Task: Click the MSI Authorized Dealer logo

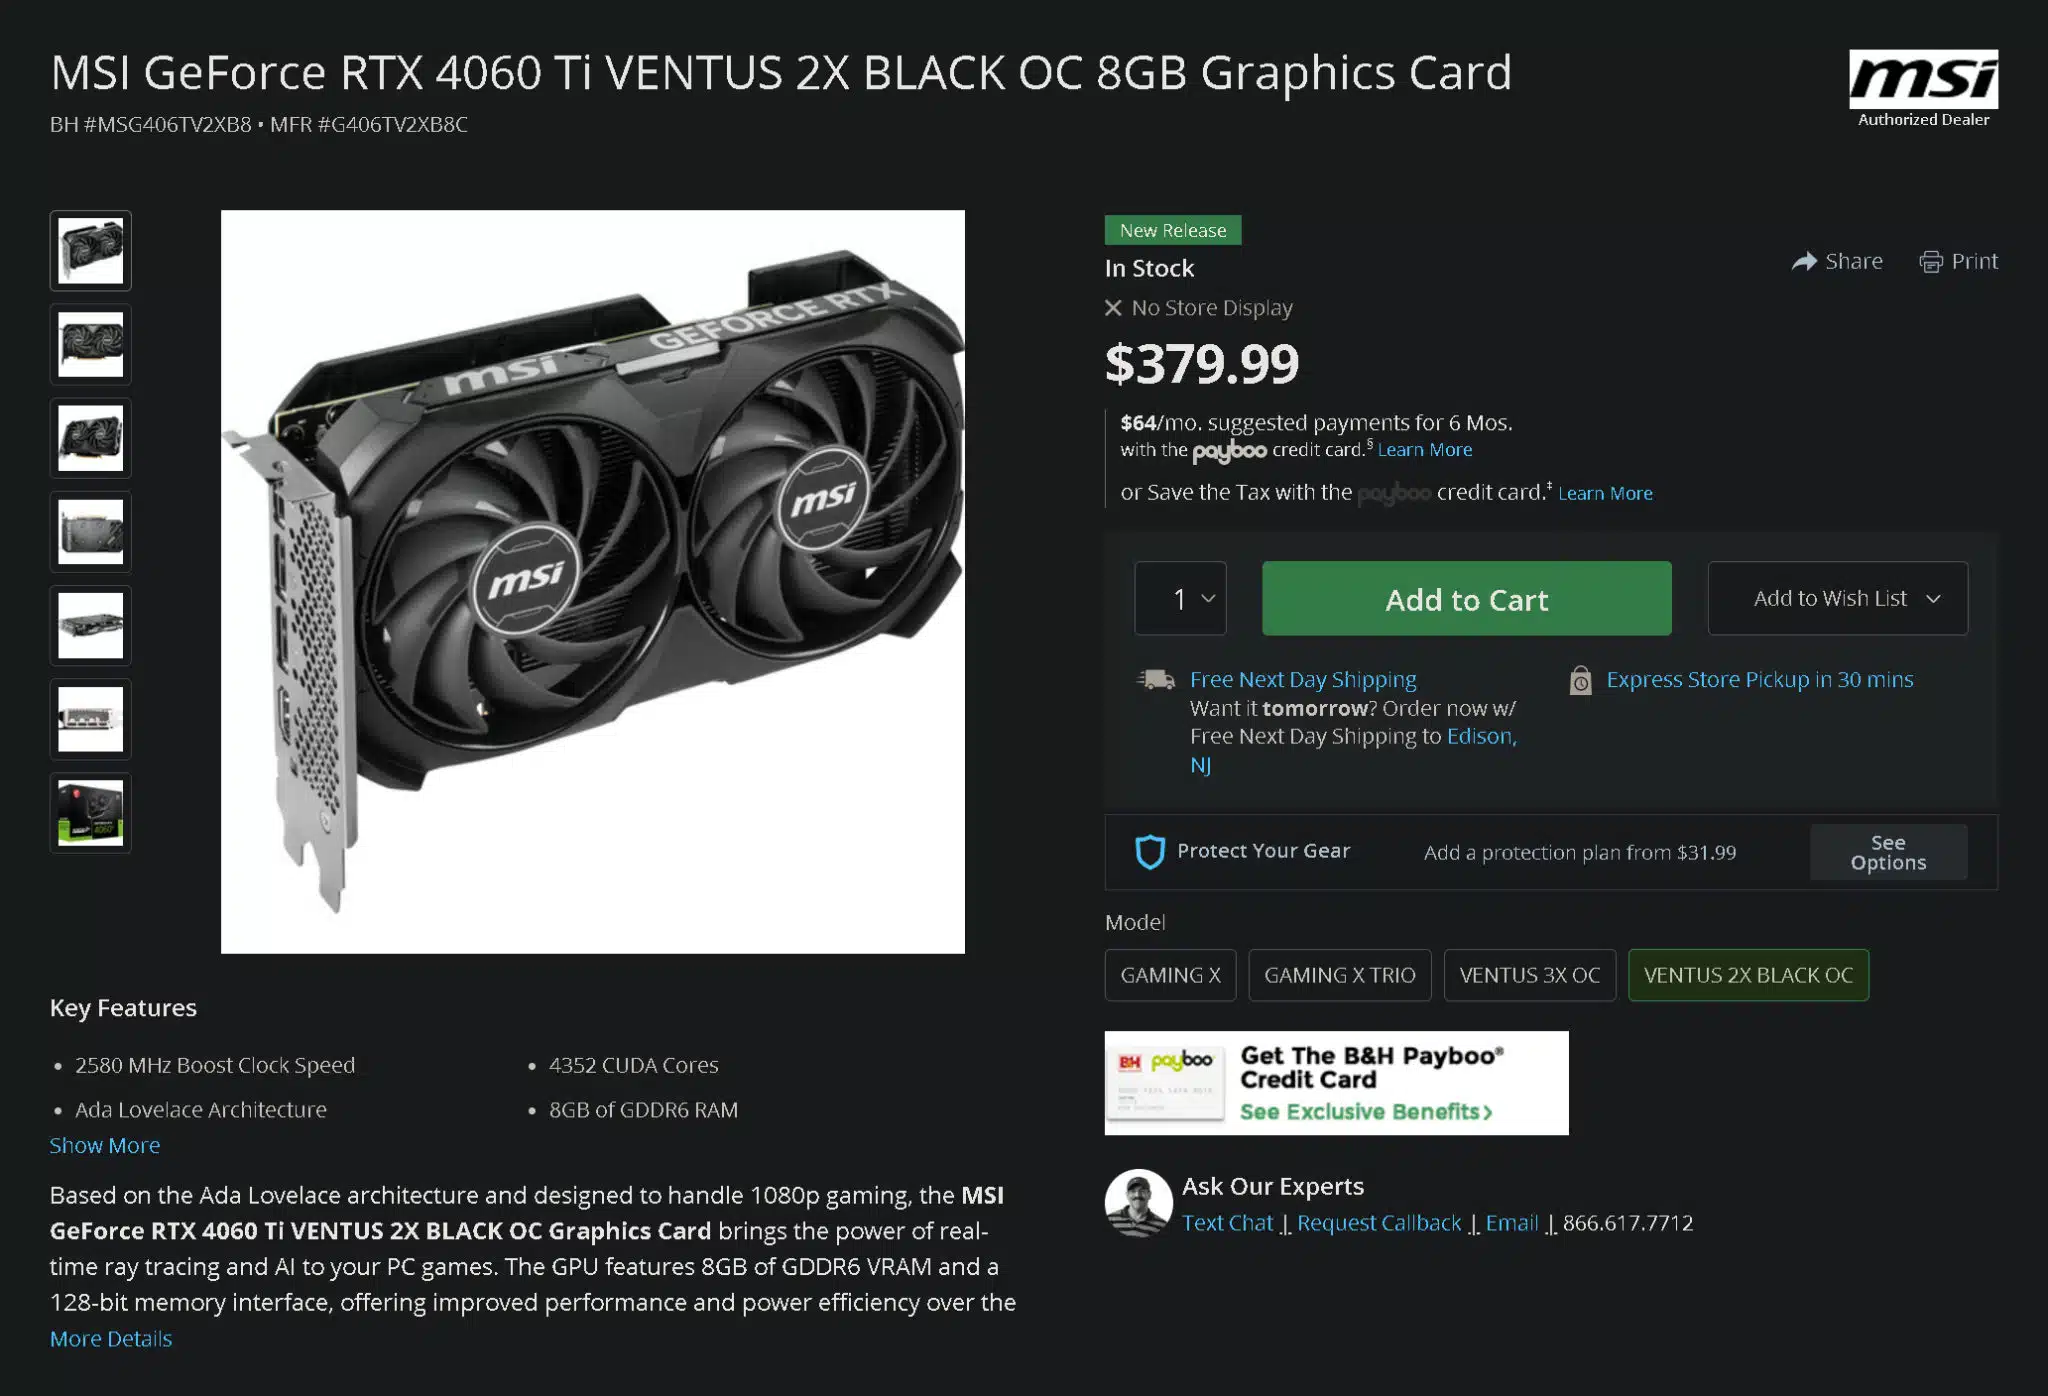Action: coord(1923,88)
